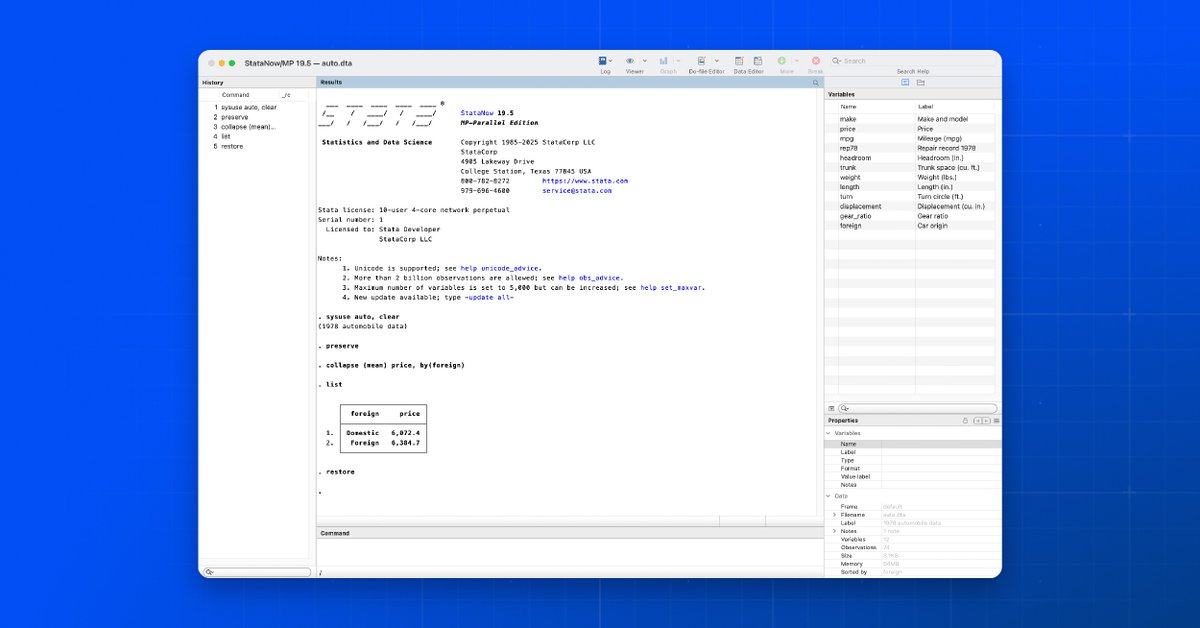Open the Graph dropdown arrow
This screenshot has height=628, width=1200.
[677, 61]
